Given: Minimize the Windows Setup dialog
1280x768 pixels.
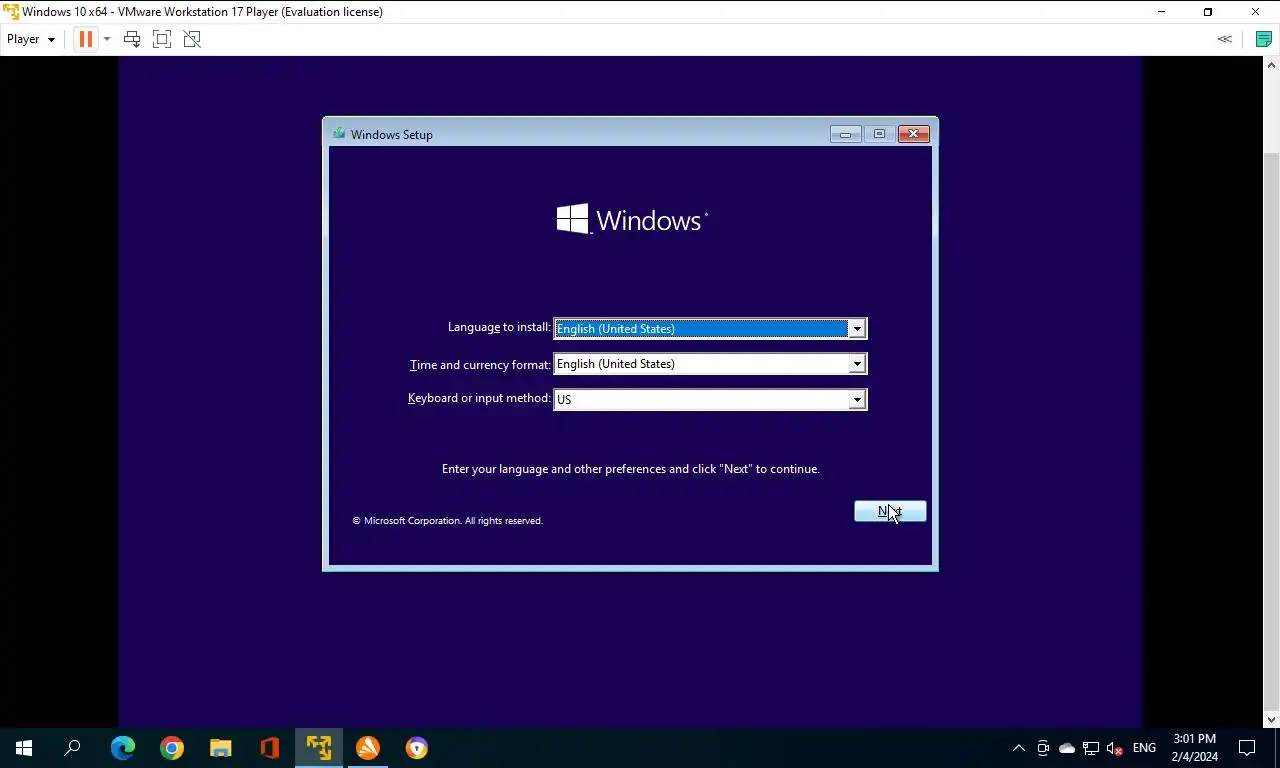Looking at the screenshot, I should tap(845, 134).
